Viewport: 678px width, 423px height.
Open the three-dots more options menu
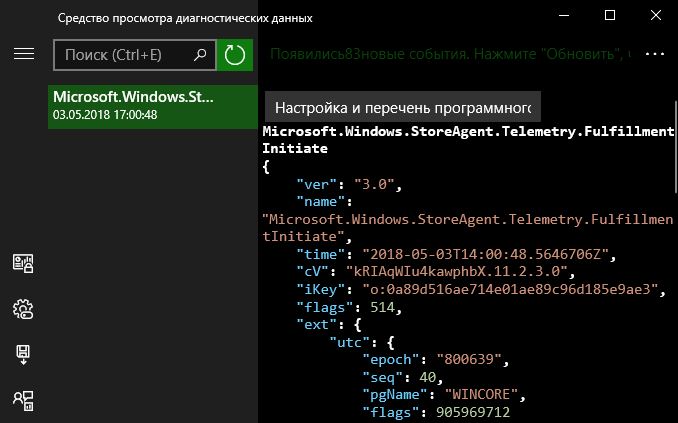(x=655, y=54)
